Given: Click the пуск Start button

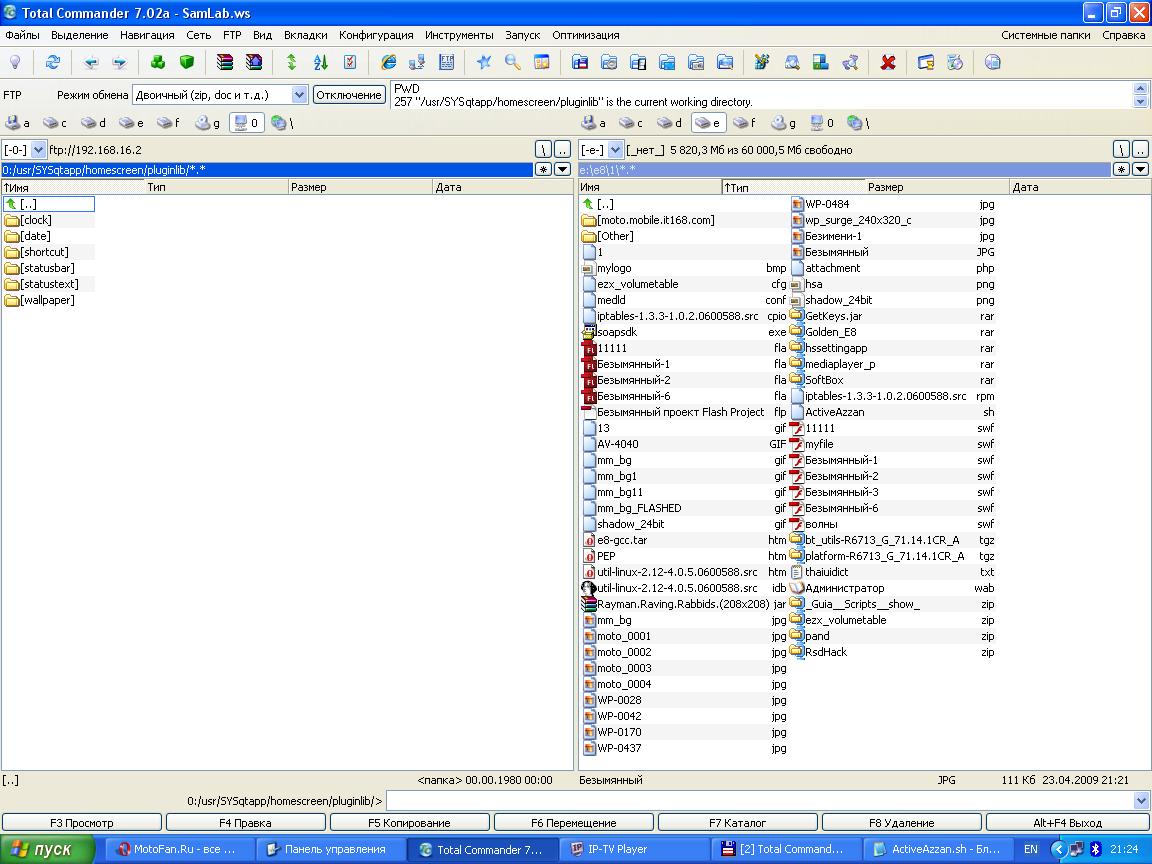Looking at the screenshot, I should (x=46, y=849).
